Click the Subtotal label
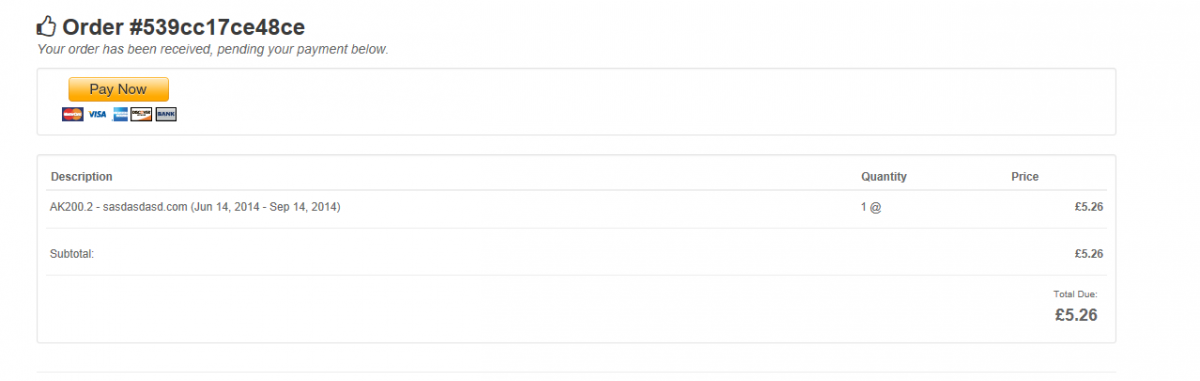Viewport: 1200px width, 381px height. [x=72, y=254]
